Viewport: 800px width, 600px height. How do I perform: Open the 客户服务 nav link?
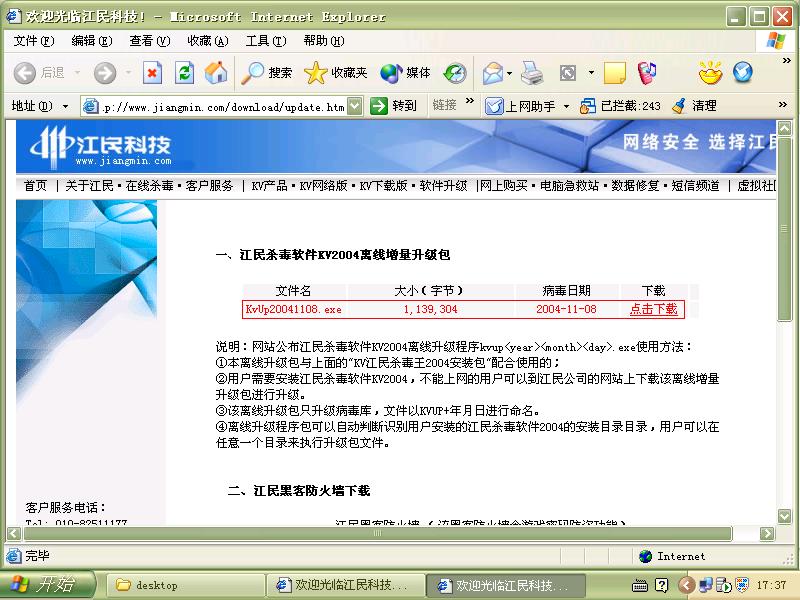(209, 186)
